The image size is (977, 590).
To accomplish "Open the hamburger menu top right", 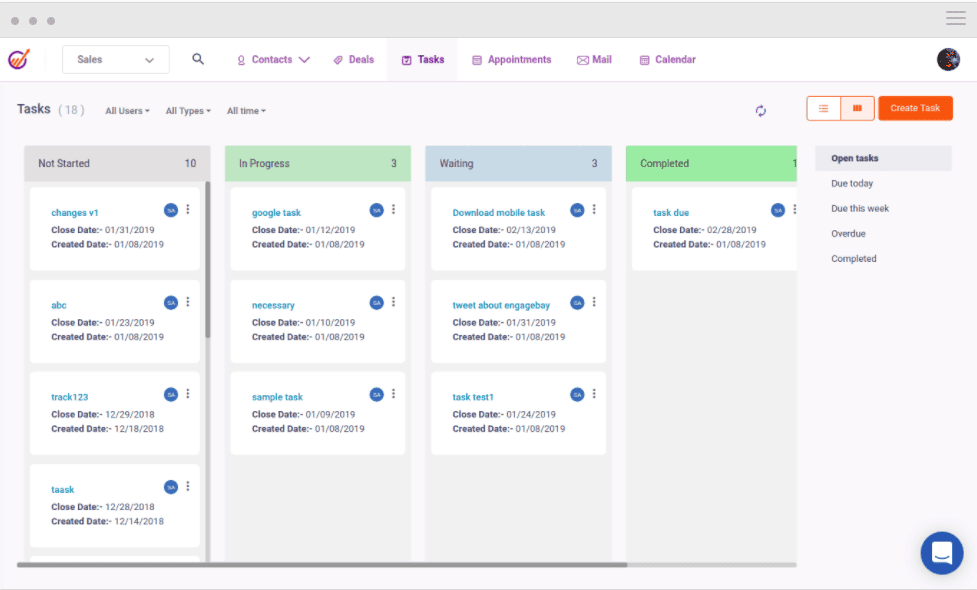I will 955,18.
